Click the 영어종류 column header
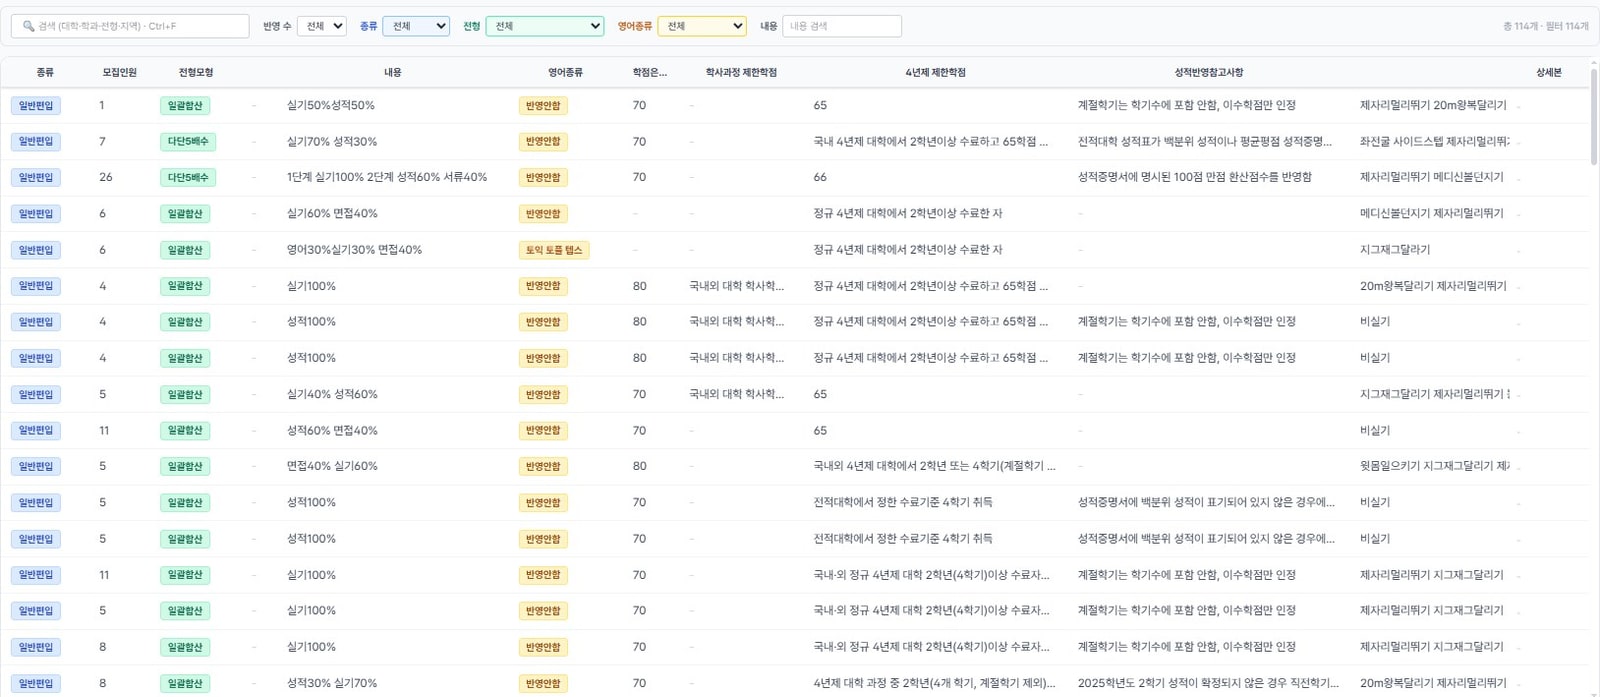This screenshot has width=1600, height=697. pyautogui.click(x=565, y=73)
